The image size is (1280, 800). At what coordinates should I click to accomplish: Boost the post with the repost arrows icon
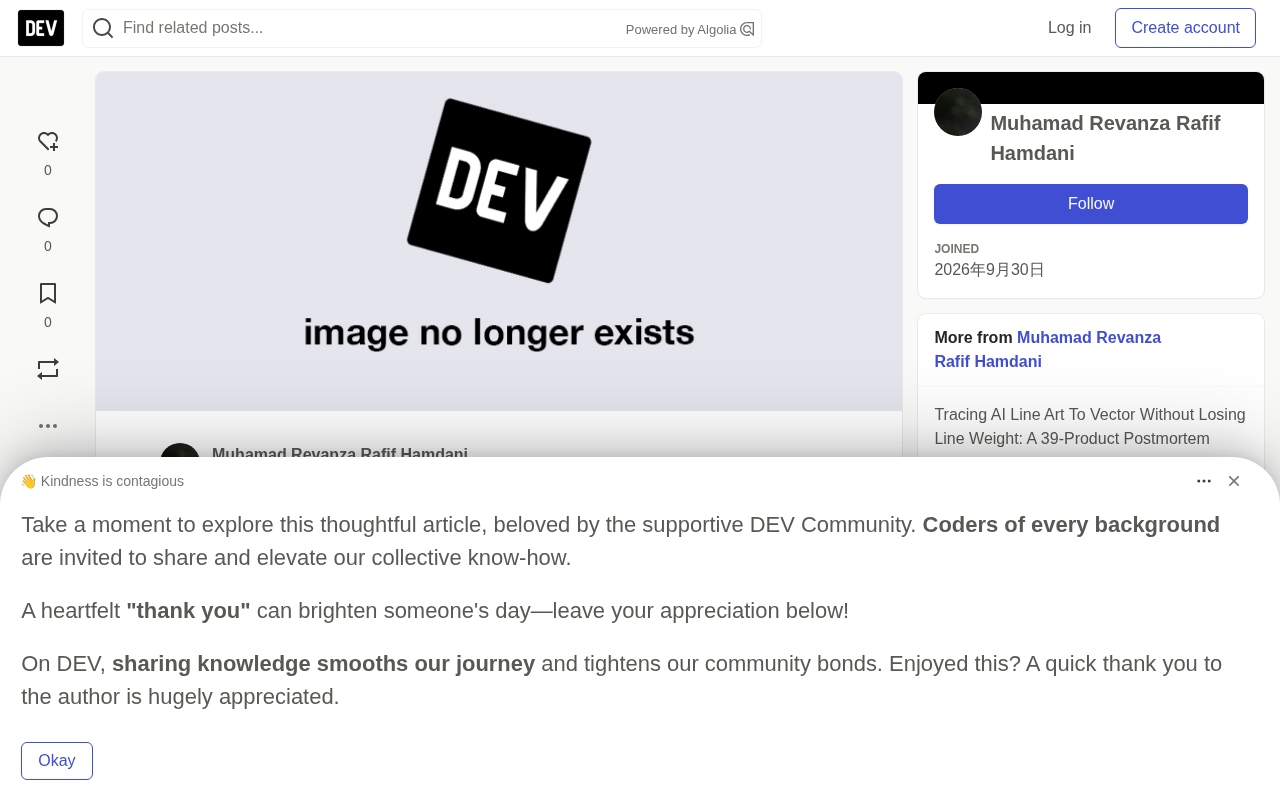pos(48,369)
